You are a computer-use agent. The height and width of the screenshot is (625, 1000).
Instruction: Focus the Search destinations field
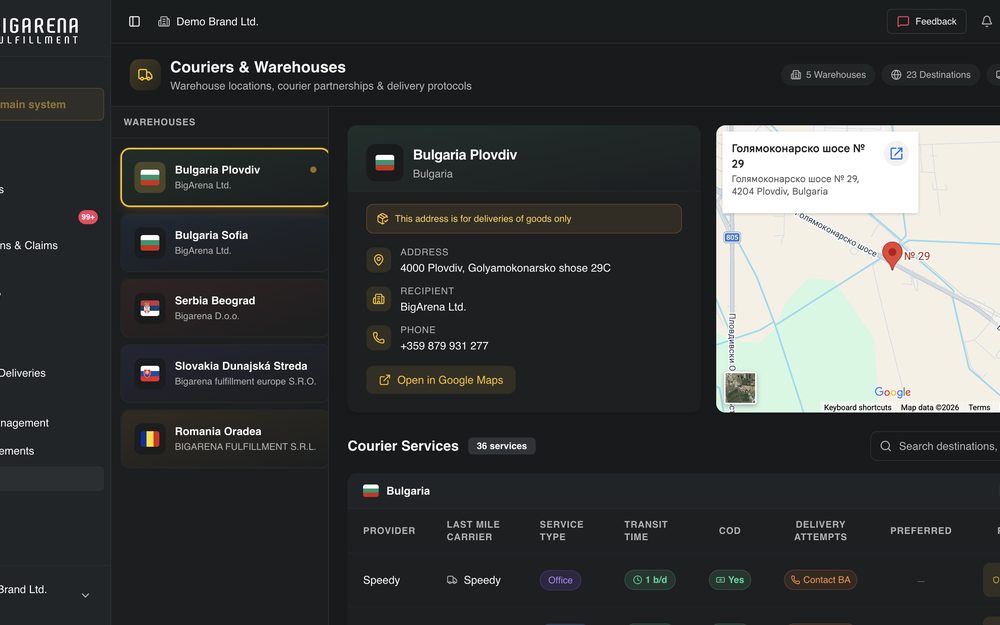(x=936, y=446)
